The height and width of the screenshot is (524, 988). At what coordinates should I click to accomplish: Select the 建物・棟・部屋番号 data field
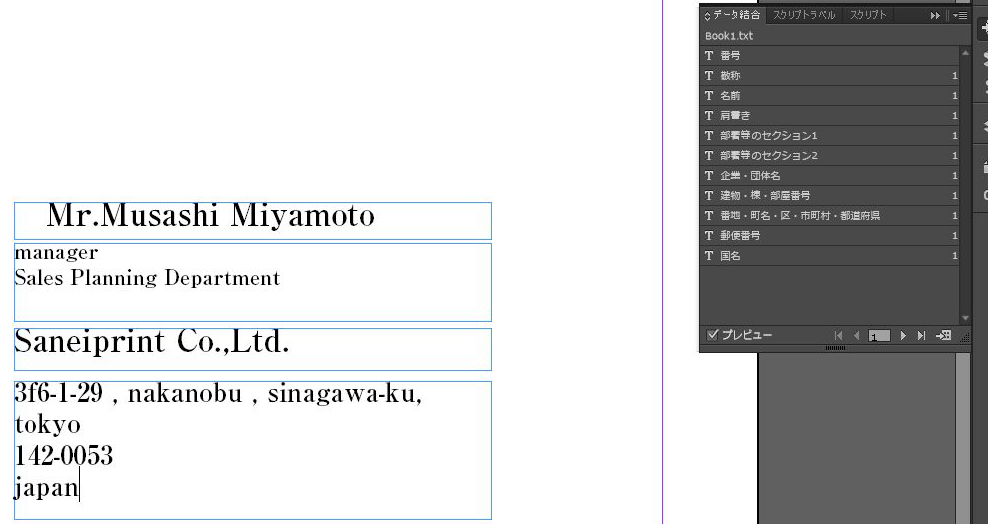(x=830, y=195)
